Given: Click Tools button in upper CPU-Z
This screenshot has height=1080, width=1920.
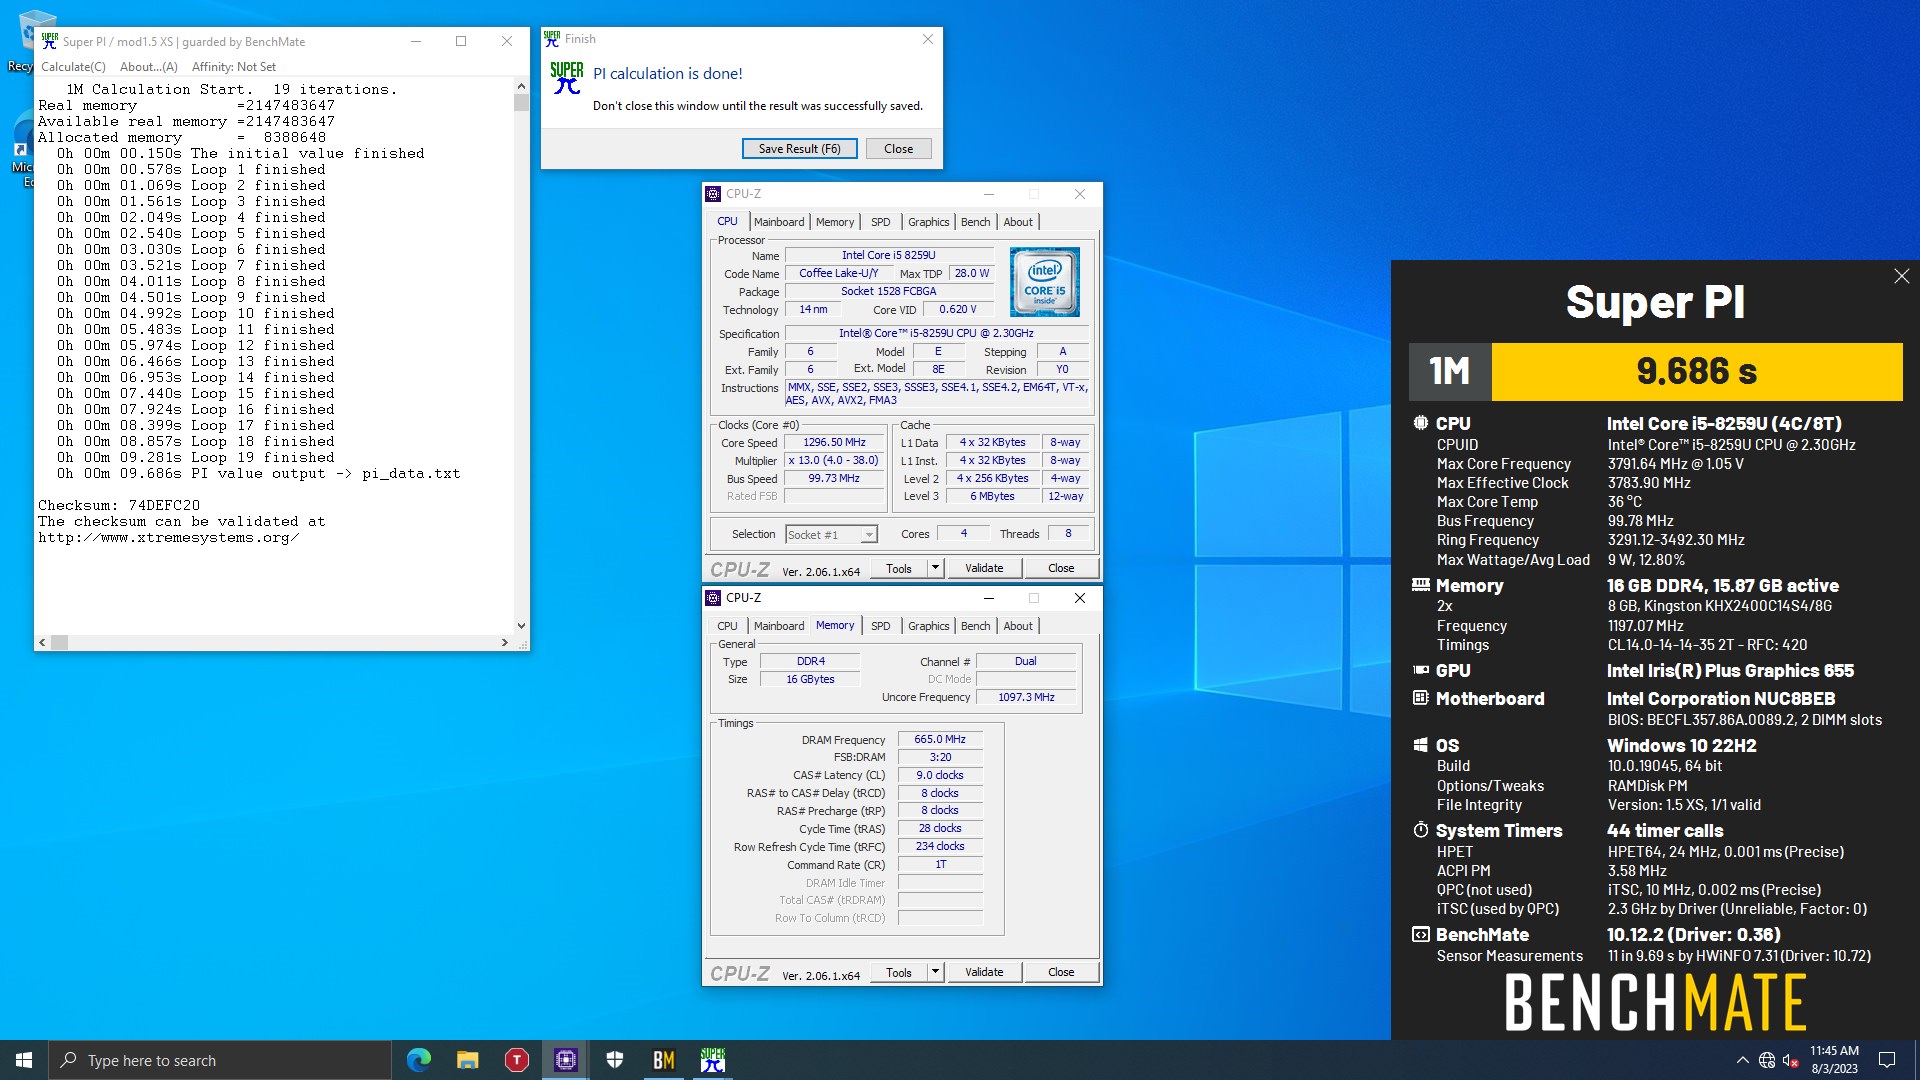Looking at the screenshot, I should 898,568.
